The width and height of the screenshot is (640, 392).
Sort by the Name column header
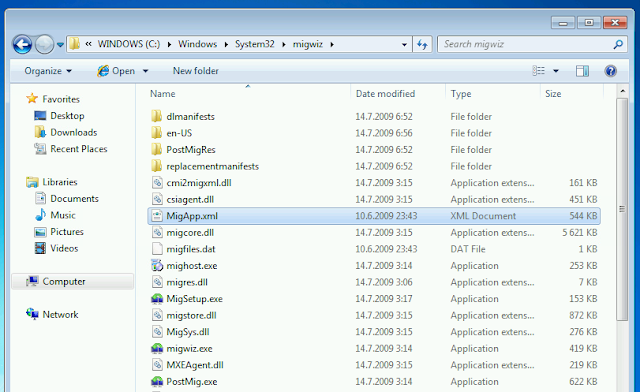(162, 94)
